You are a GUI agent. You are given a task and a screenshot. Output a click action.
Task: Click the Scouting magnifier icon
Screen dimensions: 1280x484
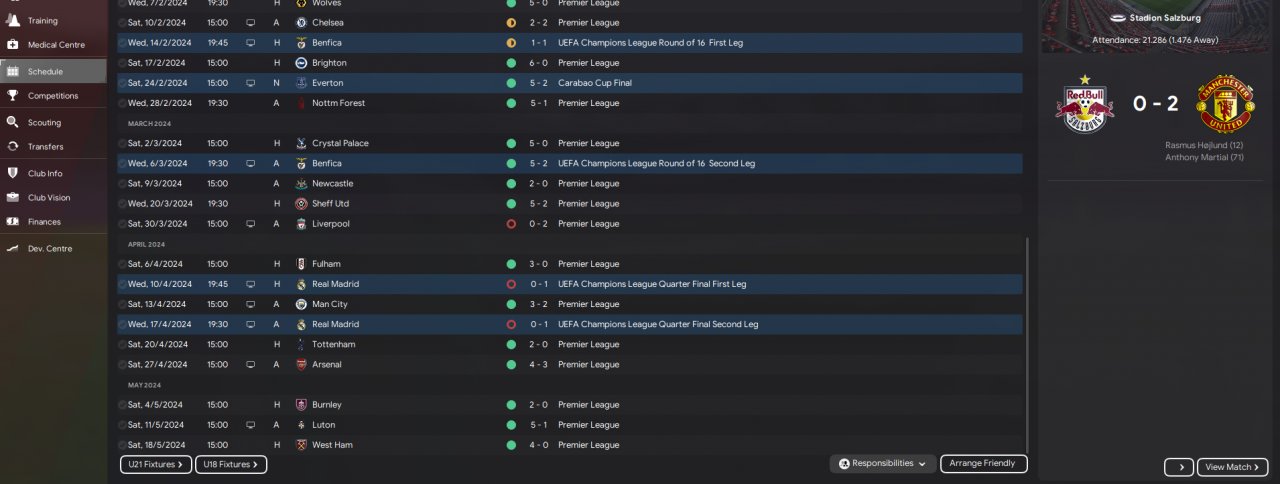pyautogui.click(x=13, y=123)
